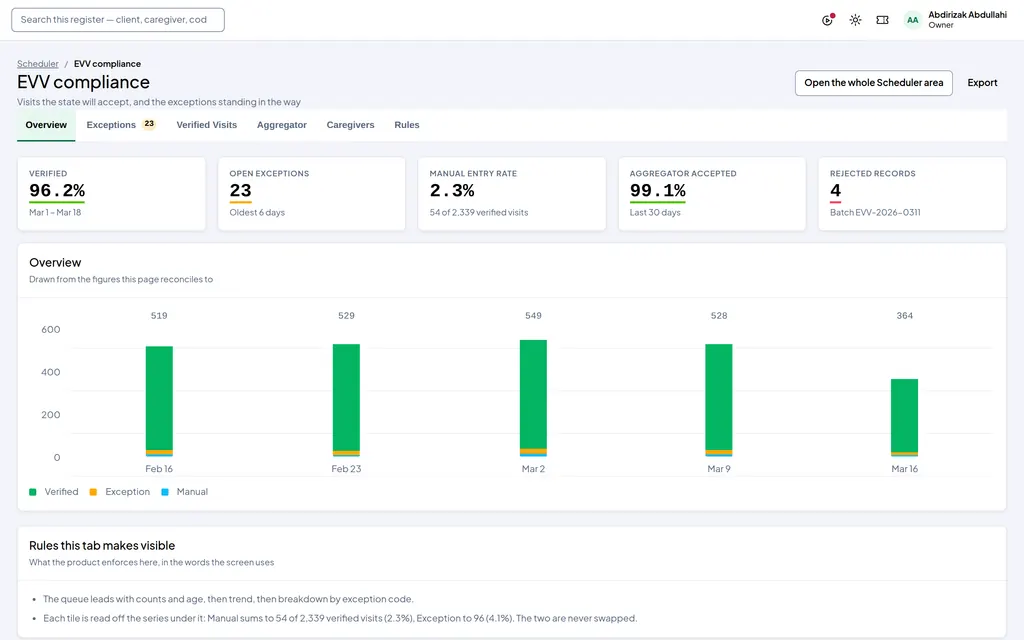
Task: Click the 529 value label above Feb 23
Action: point(346,315)
